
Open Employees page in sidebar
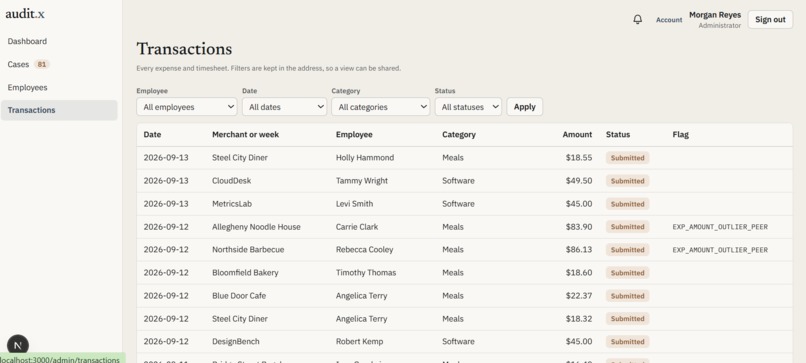pos(59,87)
